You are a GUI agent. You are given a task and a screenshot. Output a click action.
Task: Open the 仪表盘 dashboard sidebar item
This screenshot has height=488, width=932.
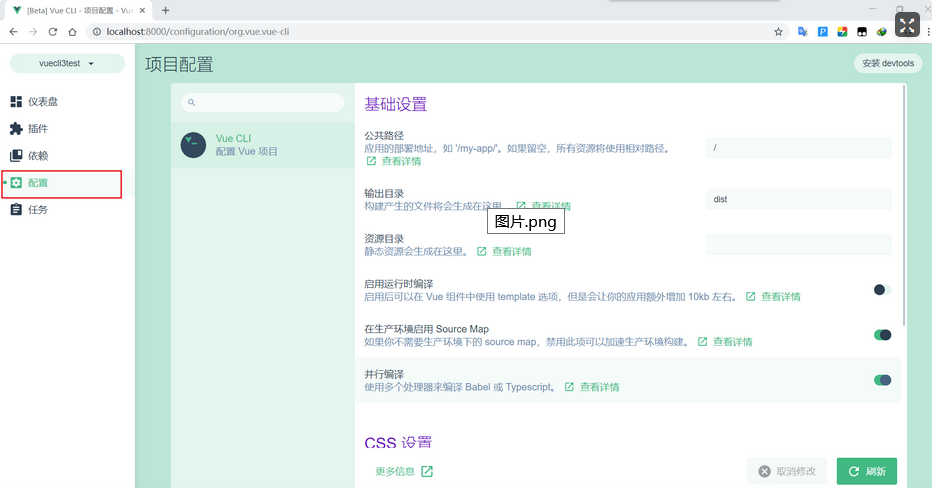tap(67, 102)
